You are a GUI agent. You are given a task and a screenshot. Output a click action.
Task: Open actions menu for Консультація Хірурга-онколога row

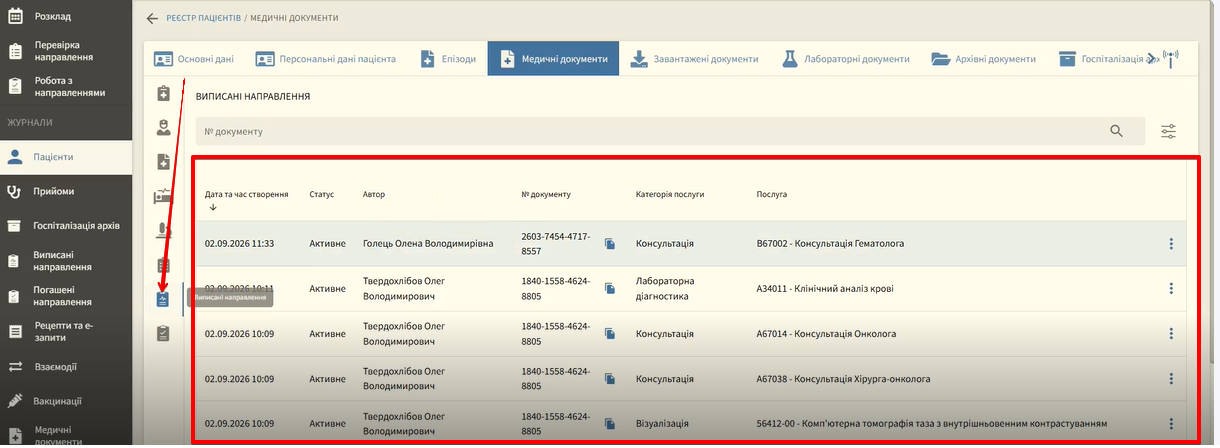click(x=1170, y=379)
